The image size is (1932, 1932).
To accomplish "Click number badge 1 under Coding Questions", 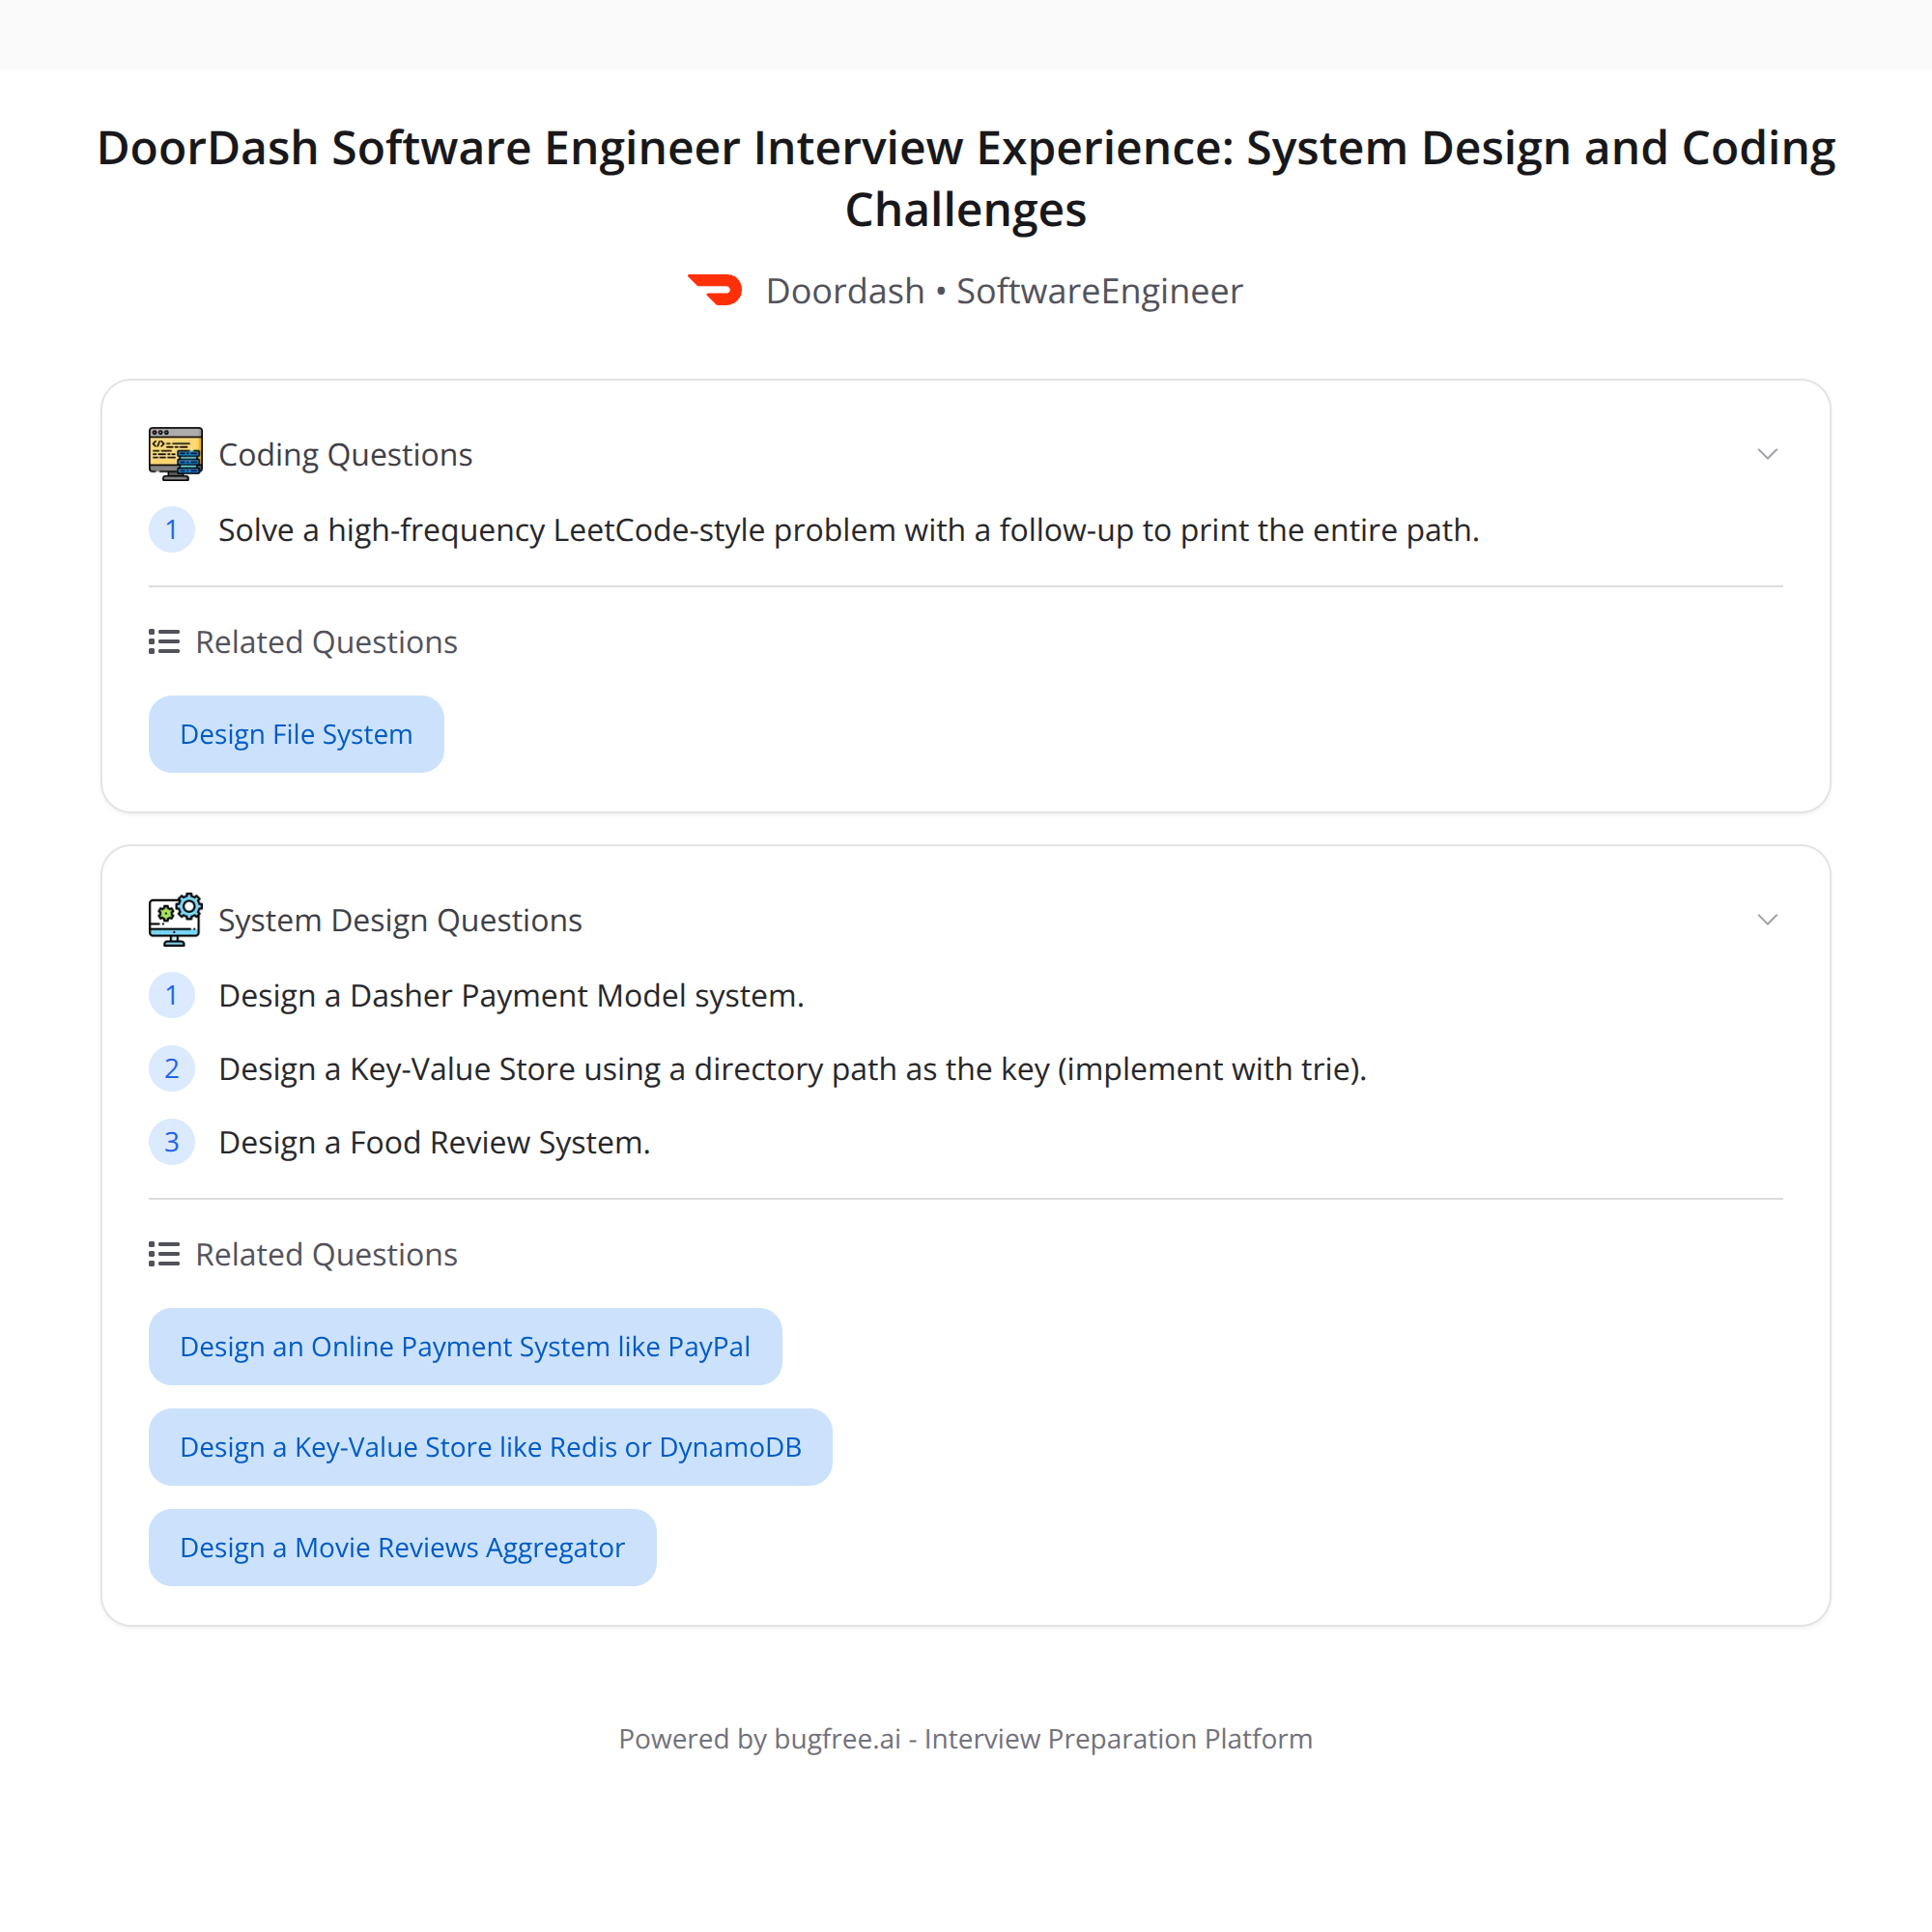I will (172, 530).
